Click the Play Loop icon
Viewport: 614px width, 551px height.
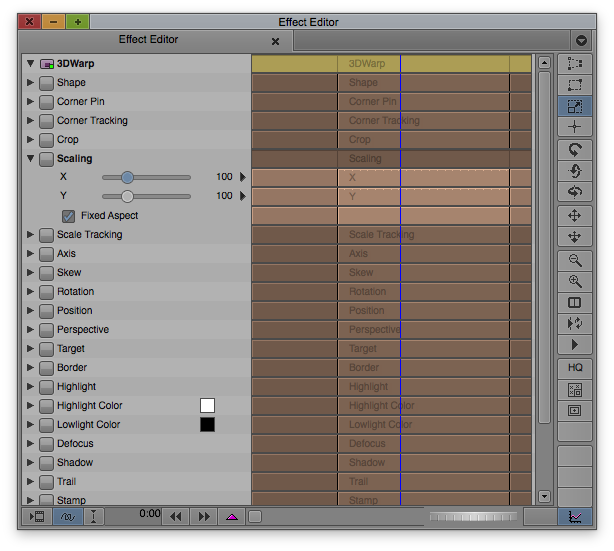(x=574, y=323)
